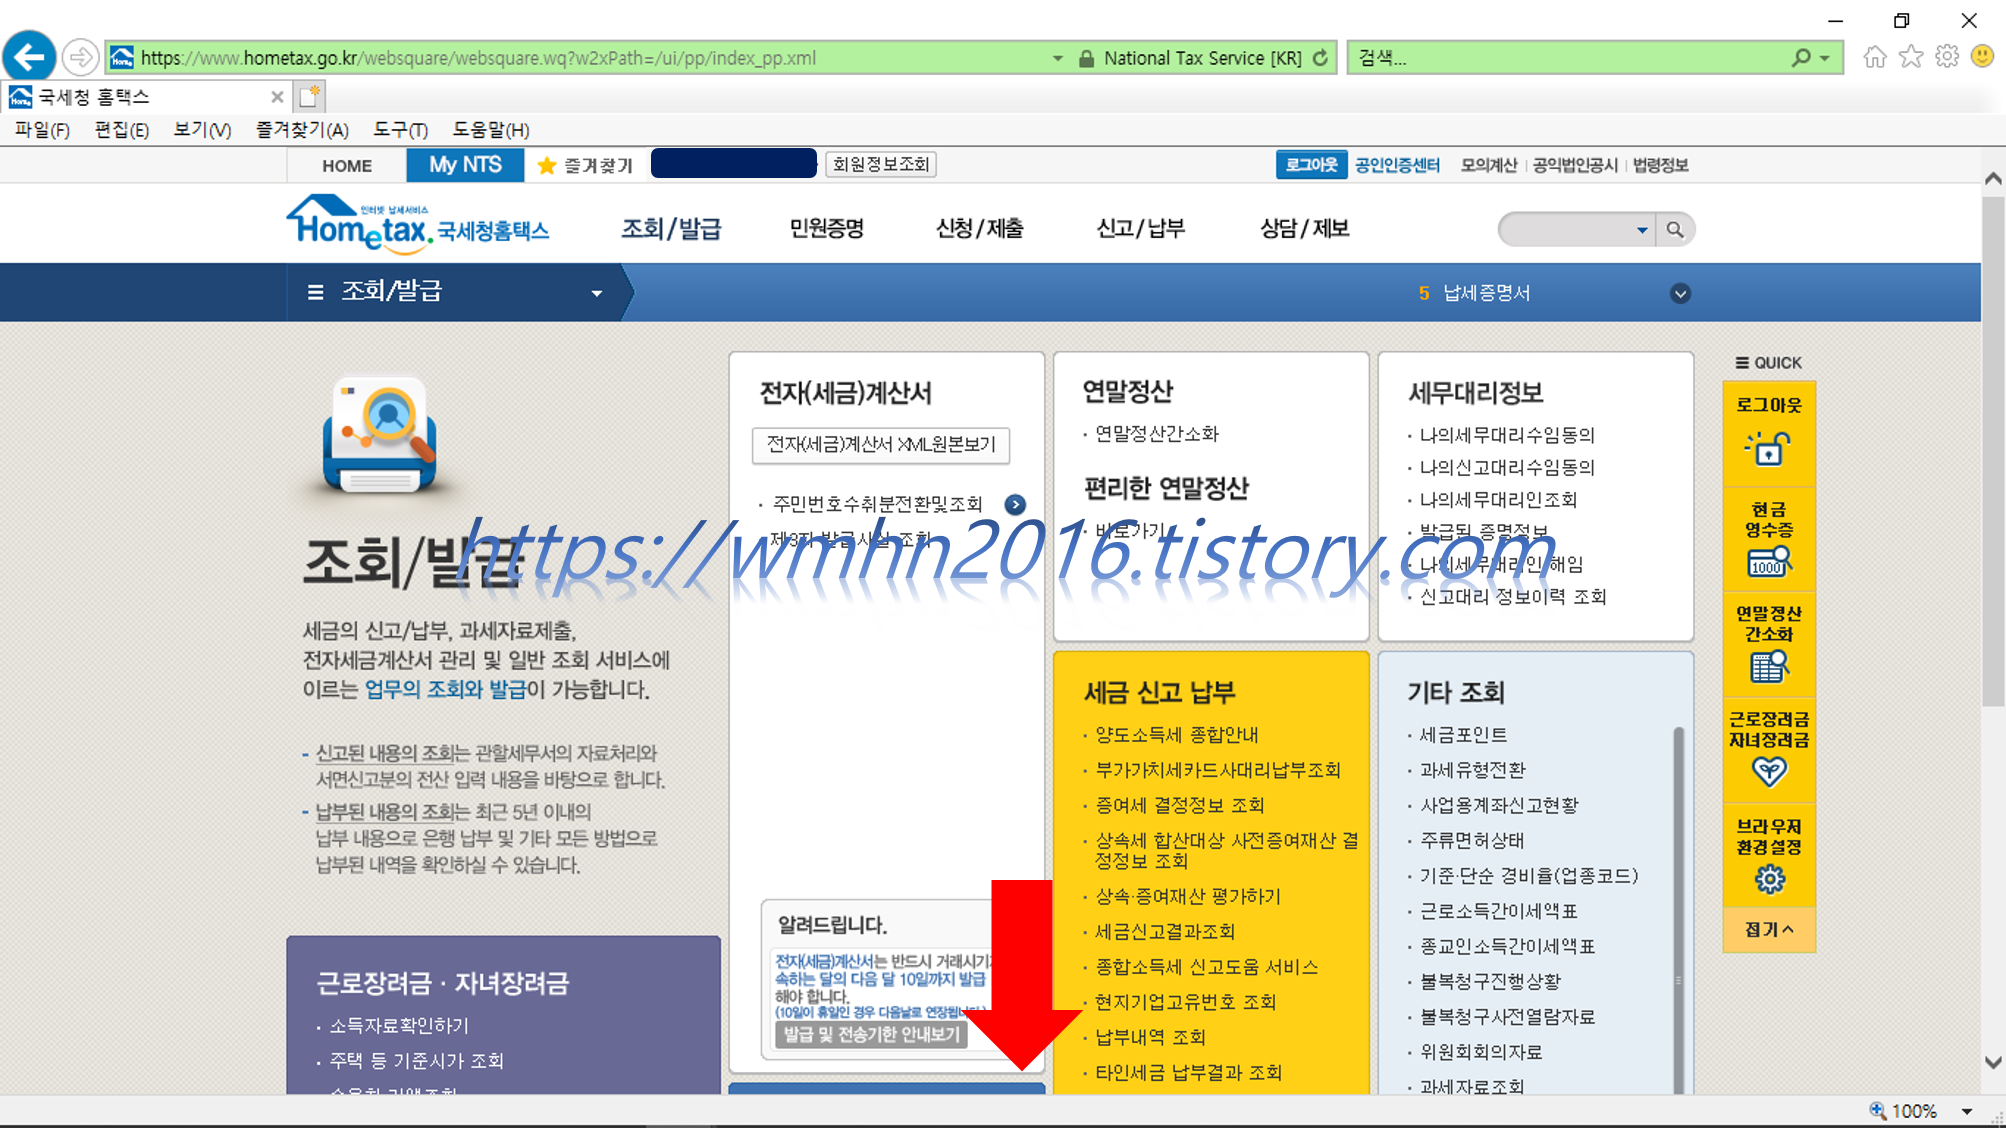Viewport: 2006px width, 1128px height.
Task: Go to HOME tab
Action: tap(346, 166)
